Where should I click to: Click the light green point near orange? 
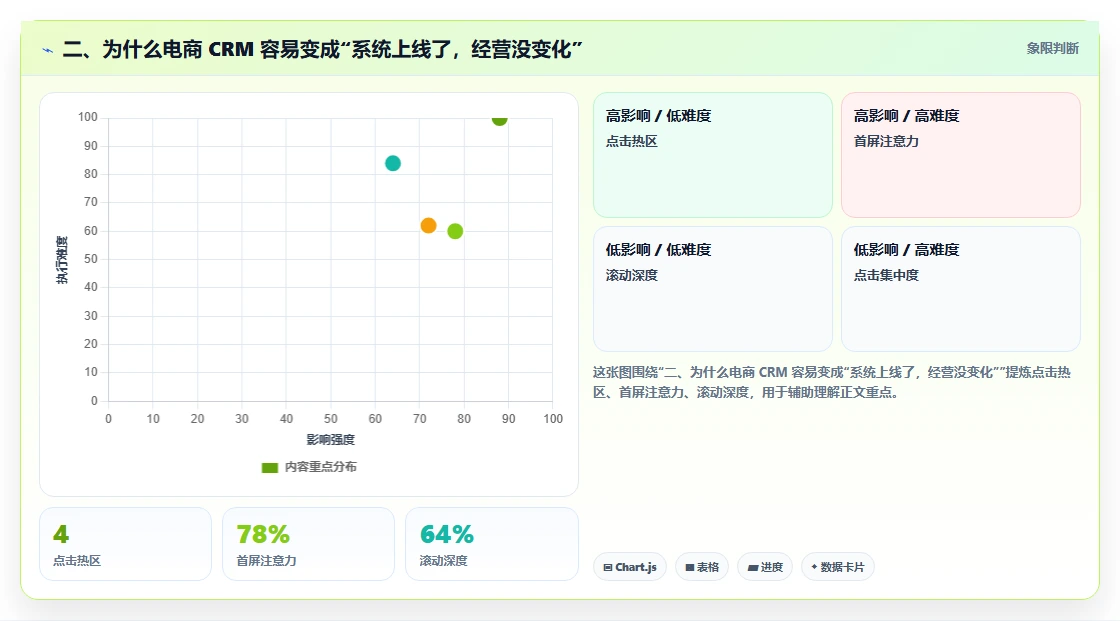[x=455, y=232]
